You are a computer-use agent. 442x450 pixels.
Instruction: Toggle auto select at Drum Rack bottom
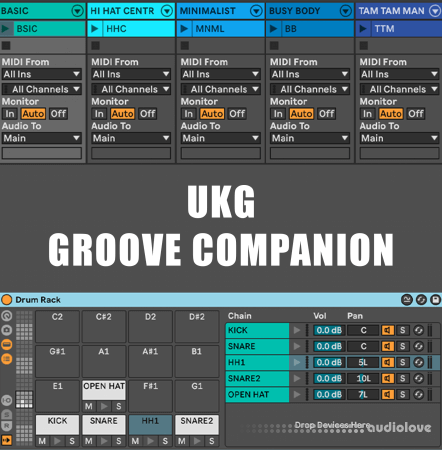(x=7, y=440)
